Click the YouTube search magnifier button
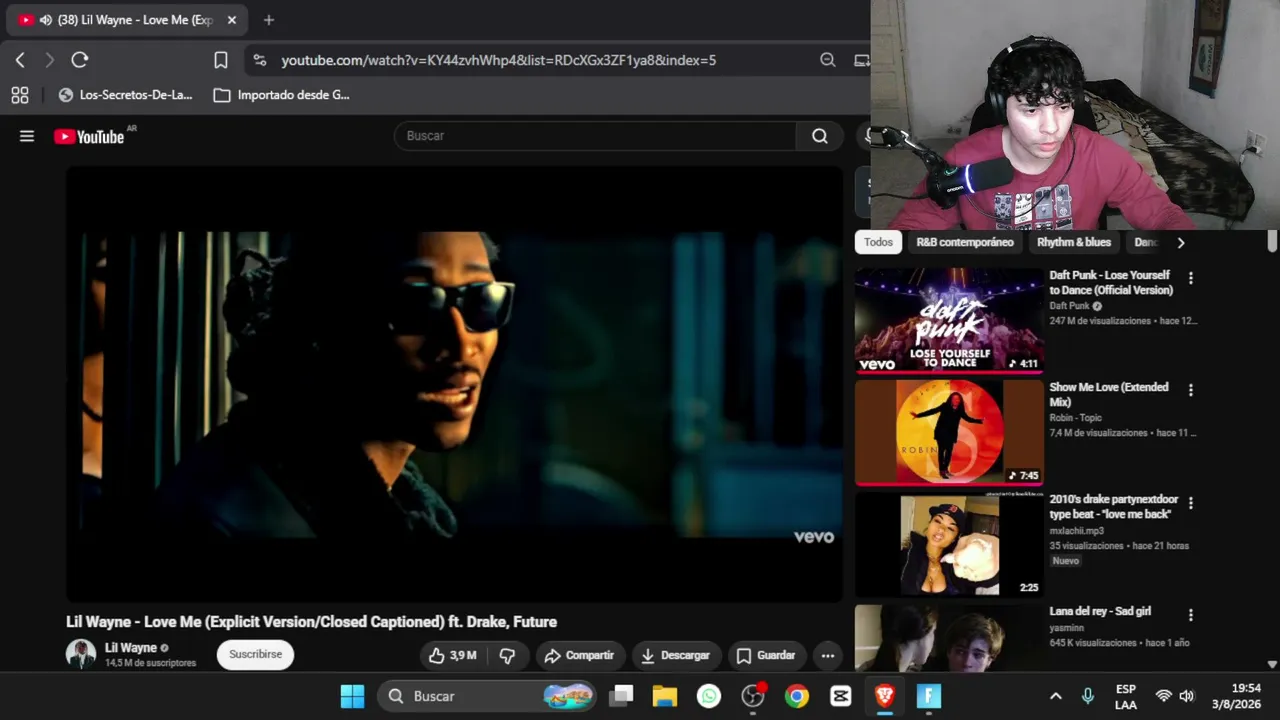This screenshot has width=1280, height=720. (x=820, y=136)
